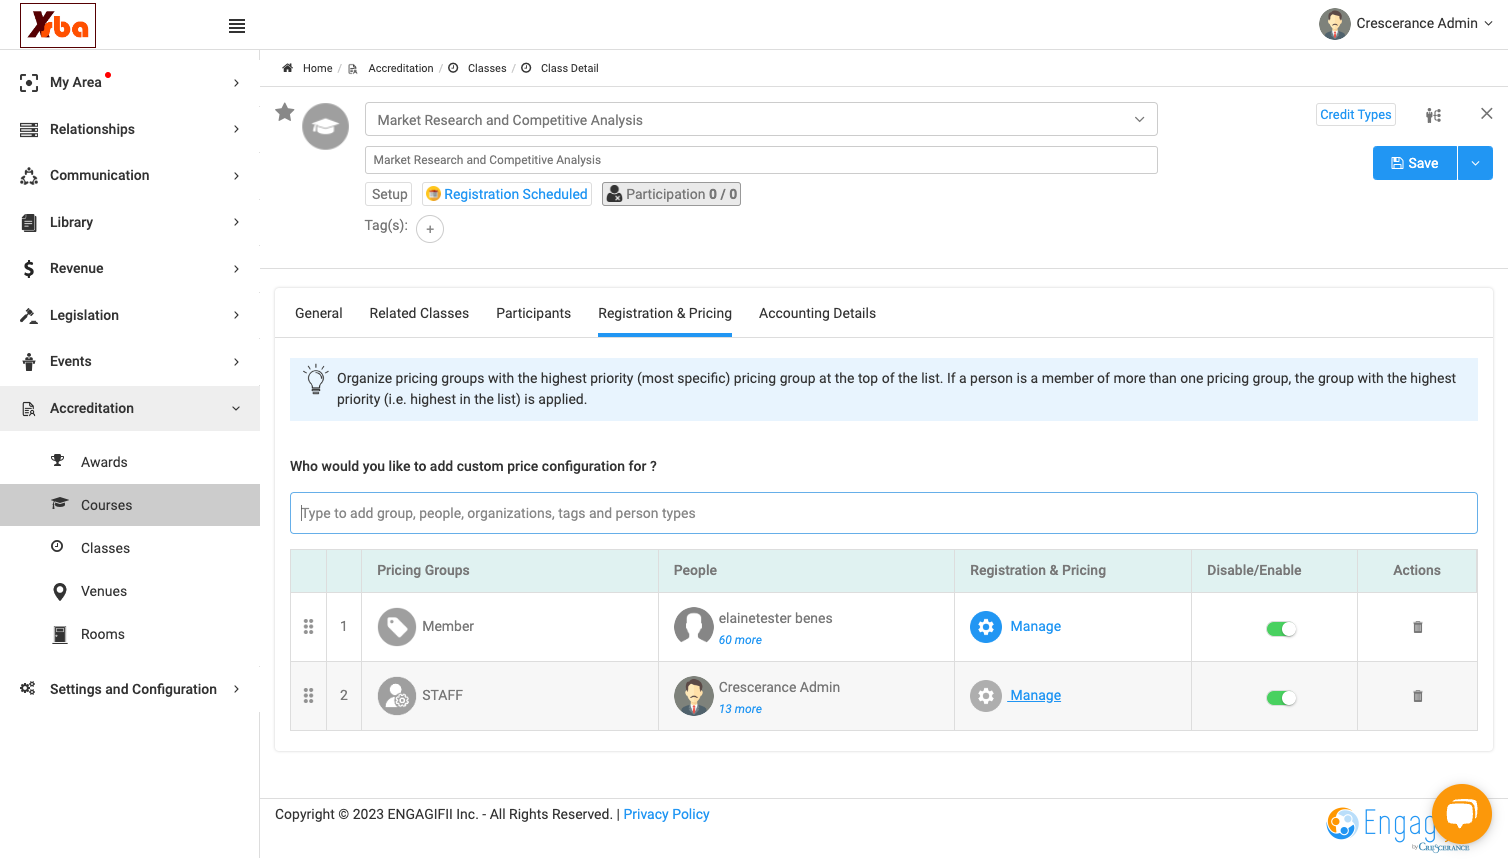The height and width of the screenshot is (860, 1508).
Task: Collapse the Accreditation sidebar section
Action: tap(130, 408)
